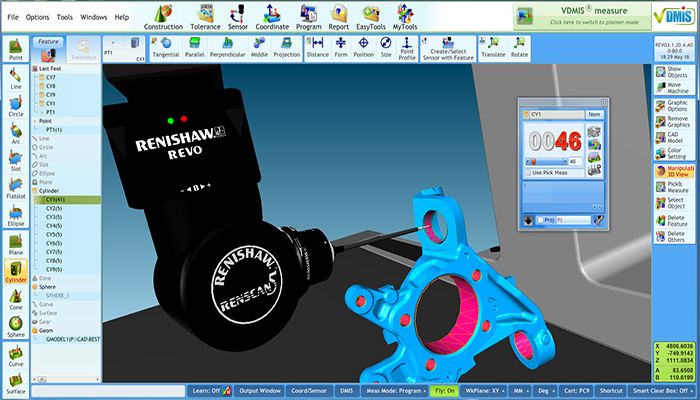Open the Program menu
Screen dimensions: 700x400
(308, 17)
